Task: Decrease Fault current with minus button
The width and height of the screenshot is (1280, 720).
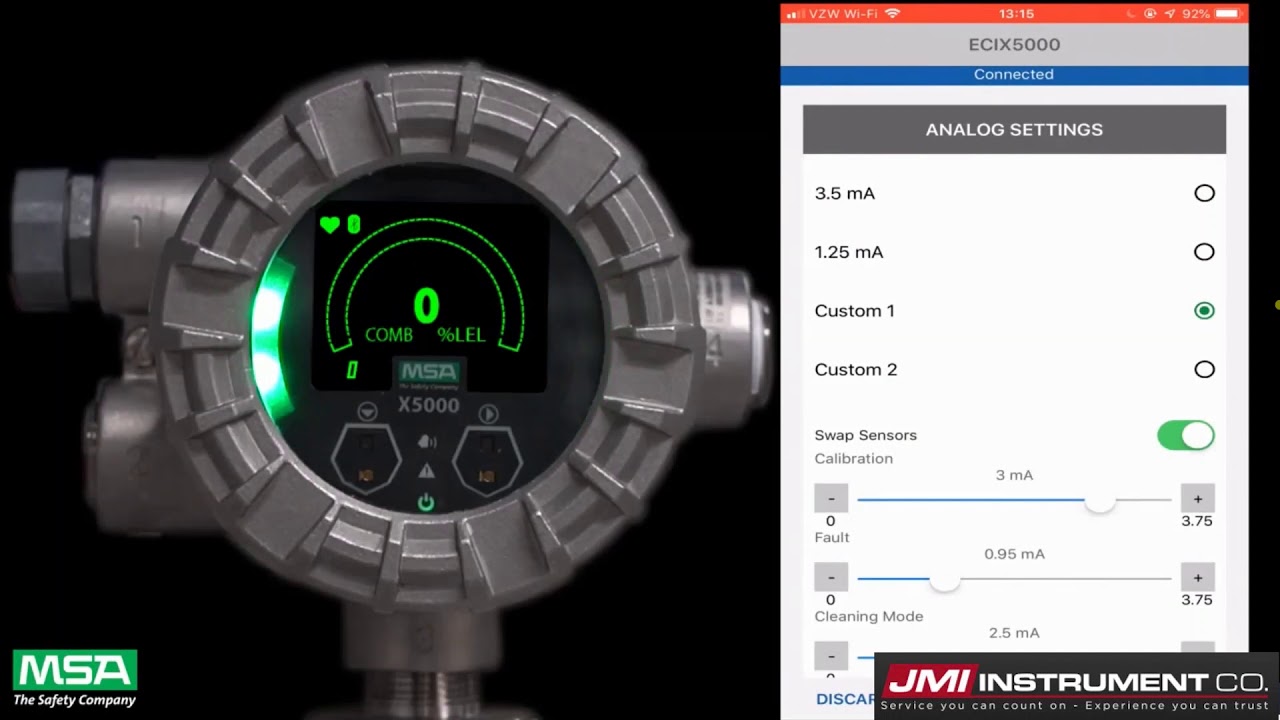Action: click(x=831, y=577)
